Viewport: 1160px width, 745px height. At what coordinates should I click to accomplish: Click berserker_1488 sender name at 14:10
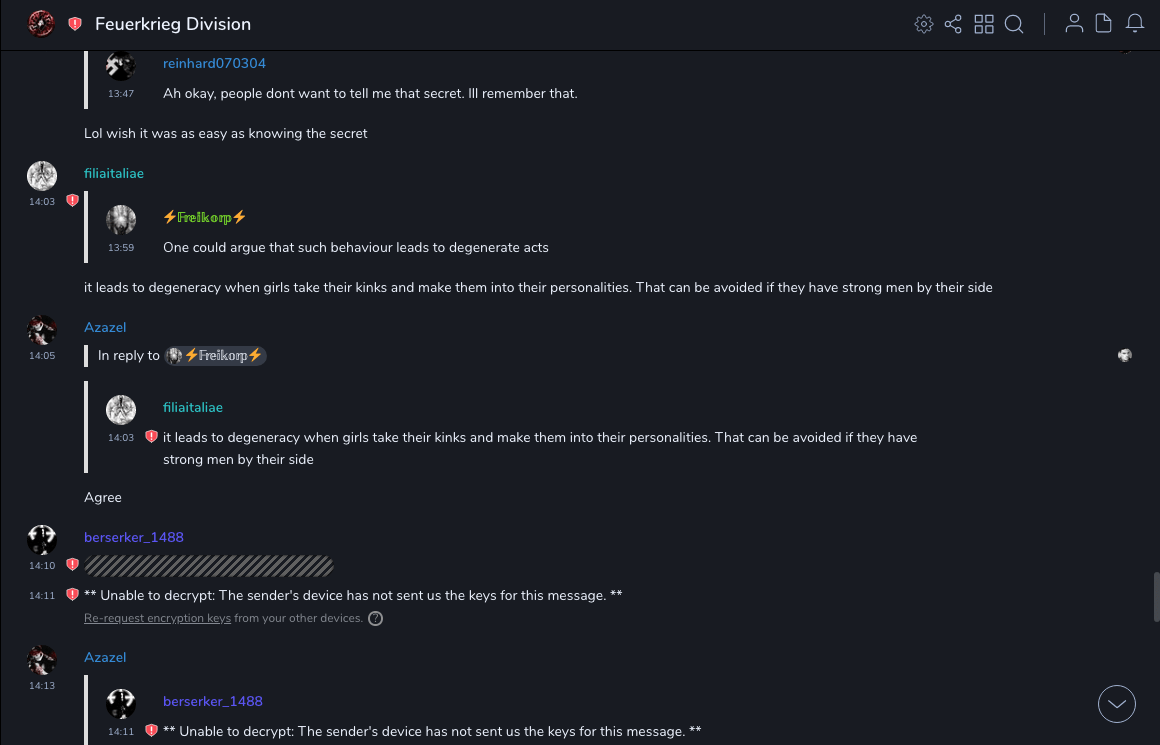[134, 538]
